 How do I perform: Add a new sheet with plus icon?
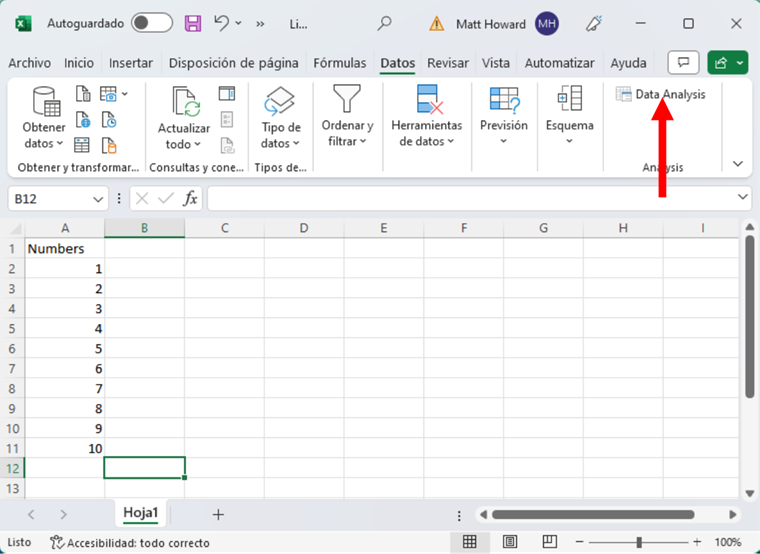click(218, 514)
